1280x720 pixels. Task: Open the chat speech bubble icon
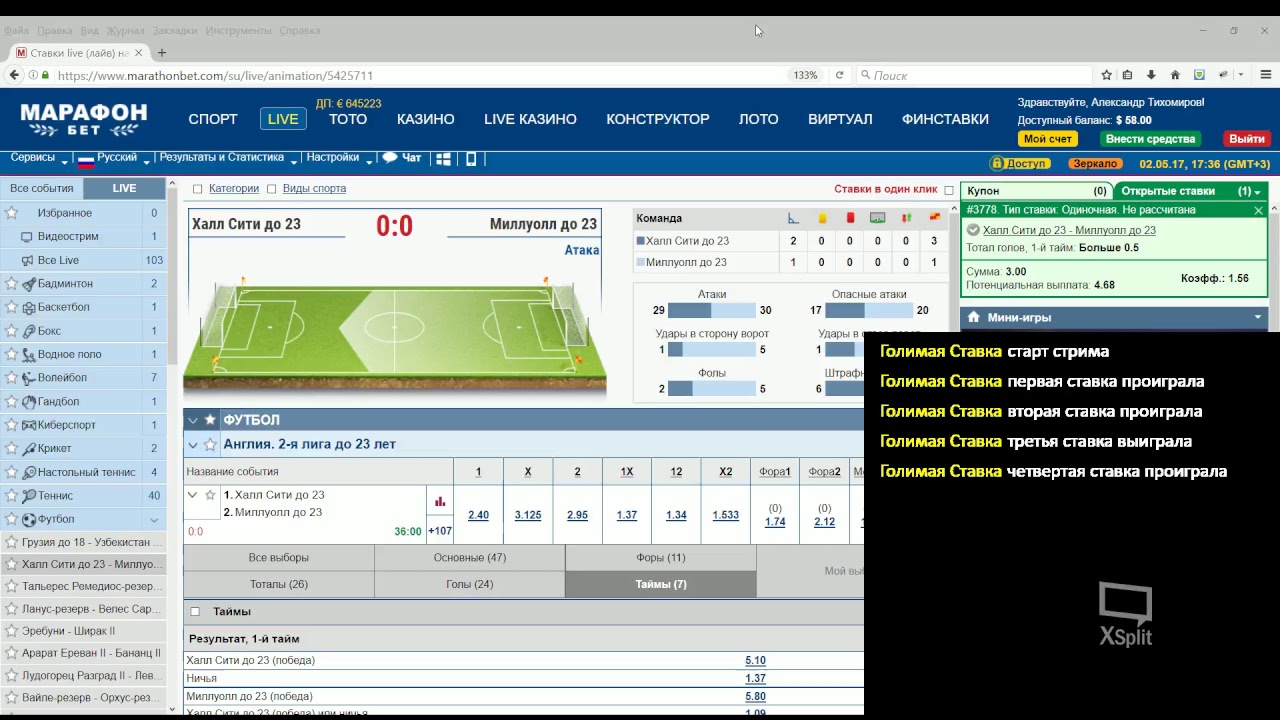point(390,158)
